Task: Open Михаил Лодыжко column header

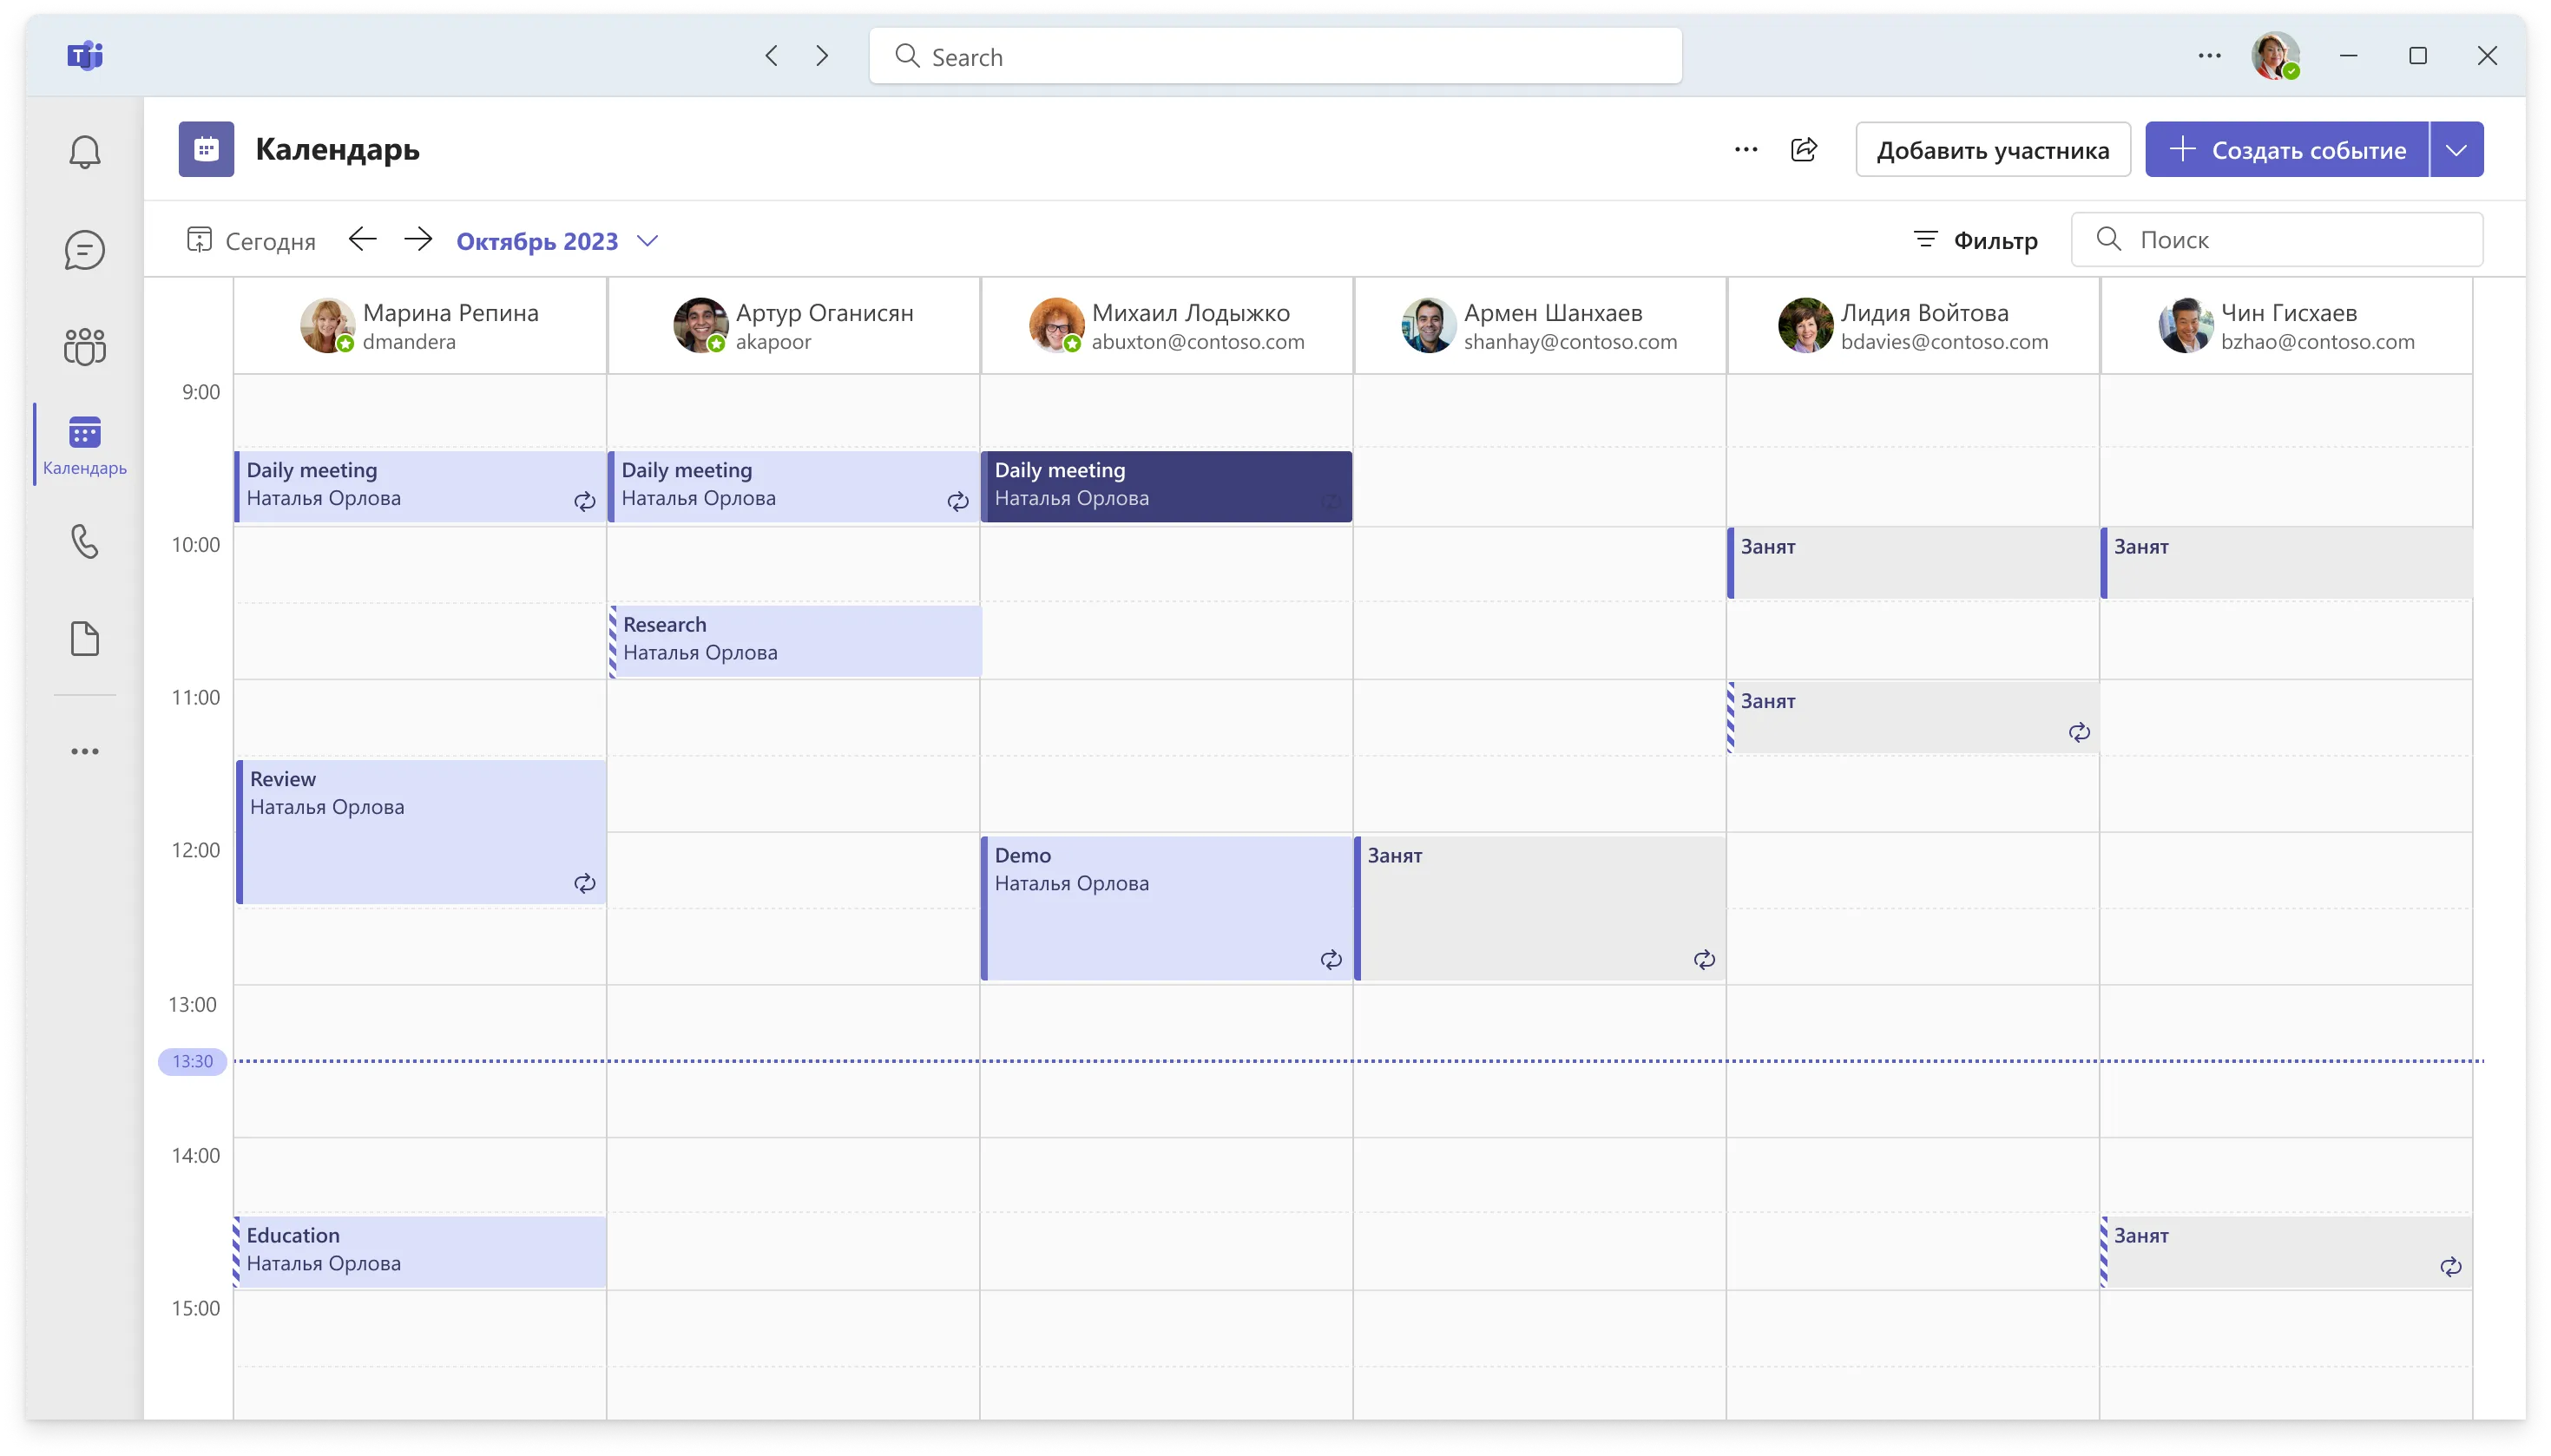Action: 1166,326
